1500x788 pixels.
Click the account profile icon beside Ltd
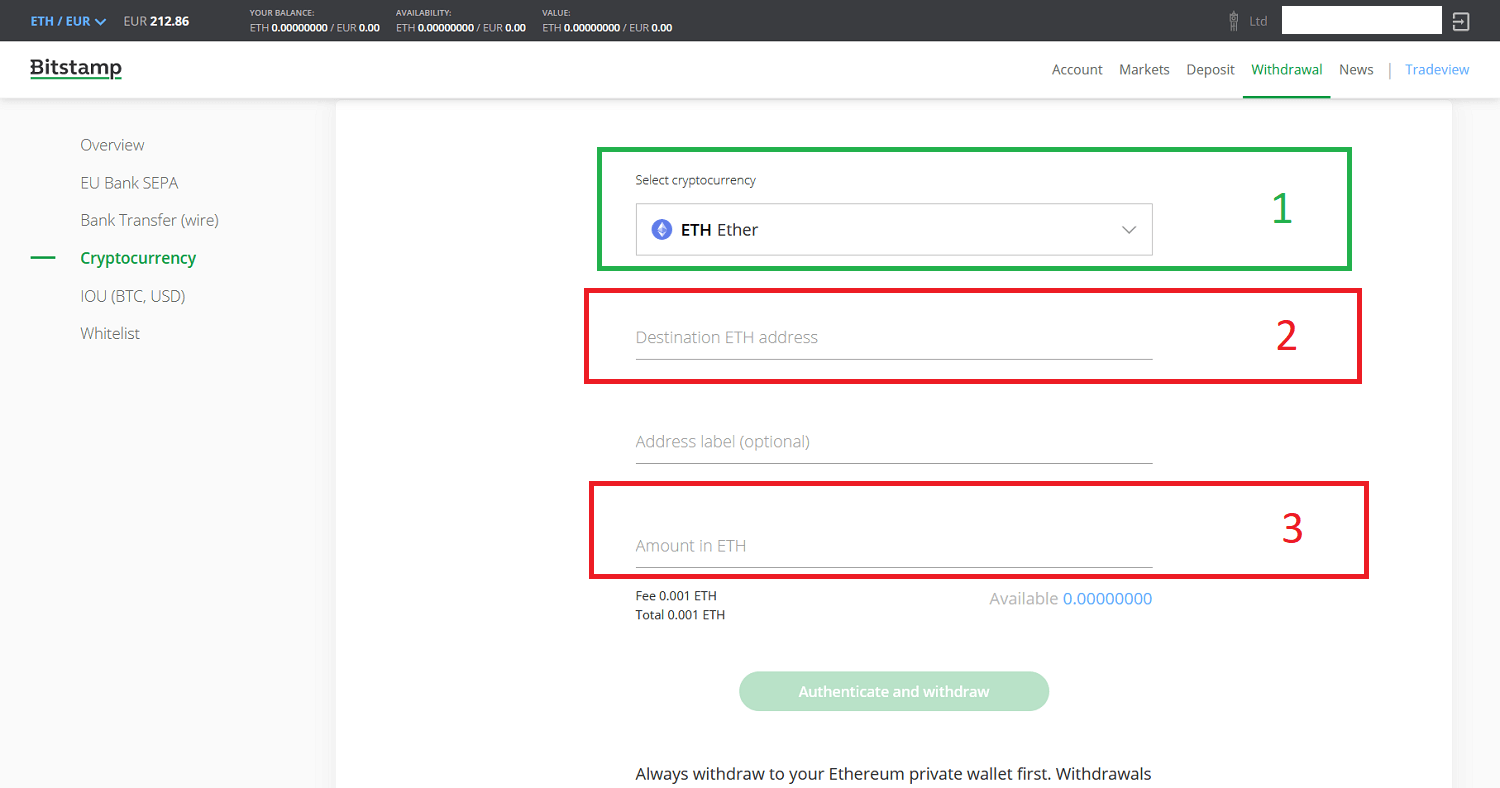click(1234, 21)
